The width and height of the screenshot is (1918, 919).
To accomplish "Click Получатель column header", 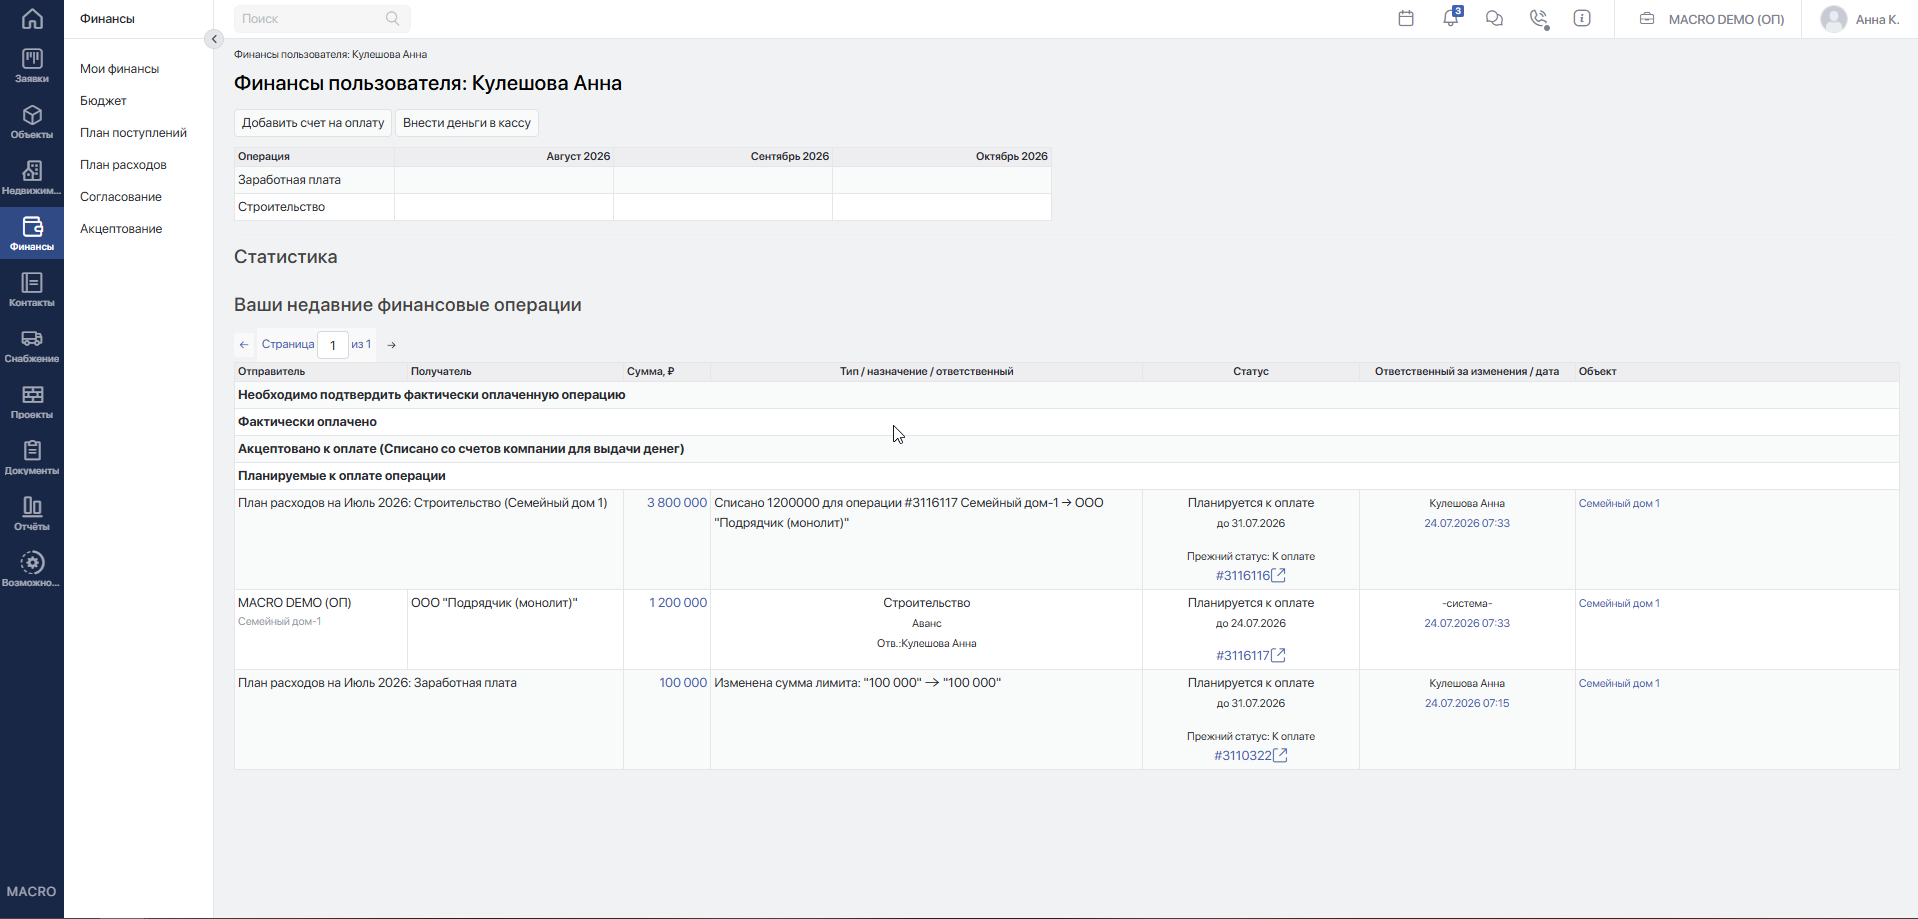I will click(441, 372).
